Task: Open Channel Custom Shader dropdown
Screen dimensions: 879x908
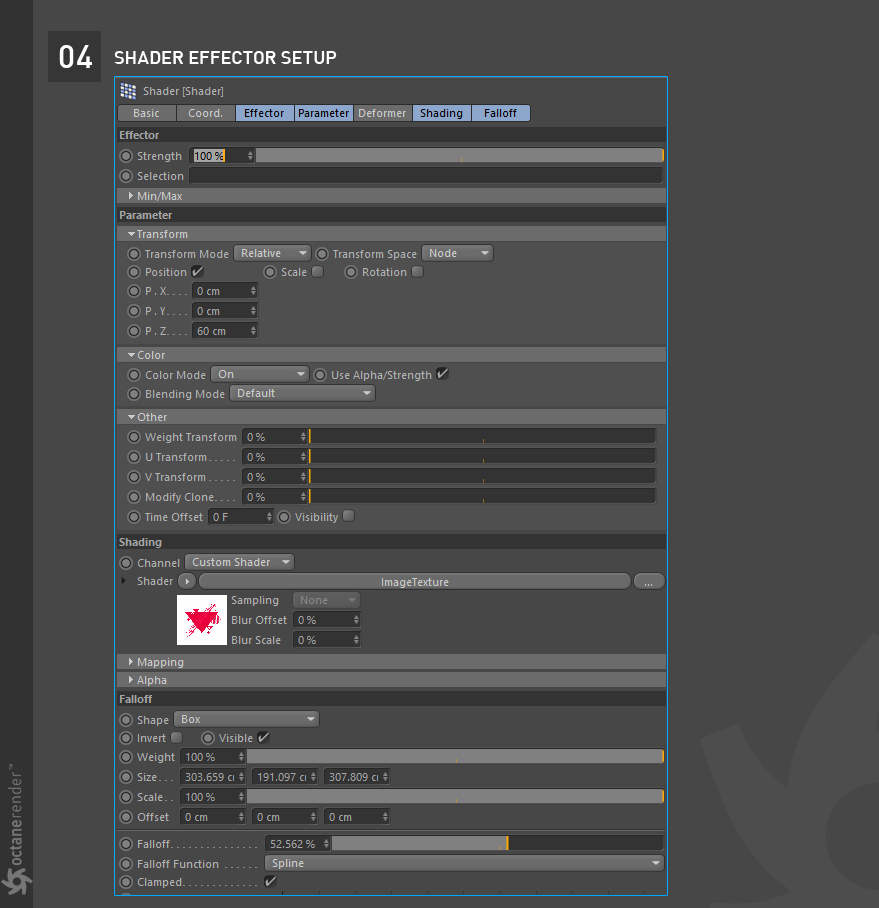Action: (x=240, y=562)
